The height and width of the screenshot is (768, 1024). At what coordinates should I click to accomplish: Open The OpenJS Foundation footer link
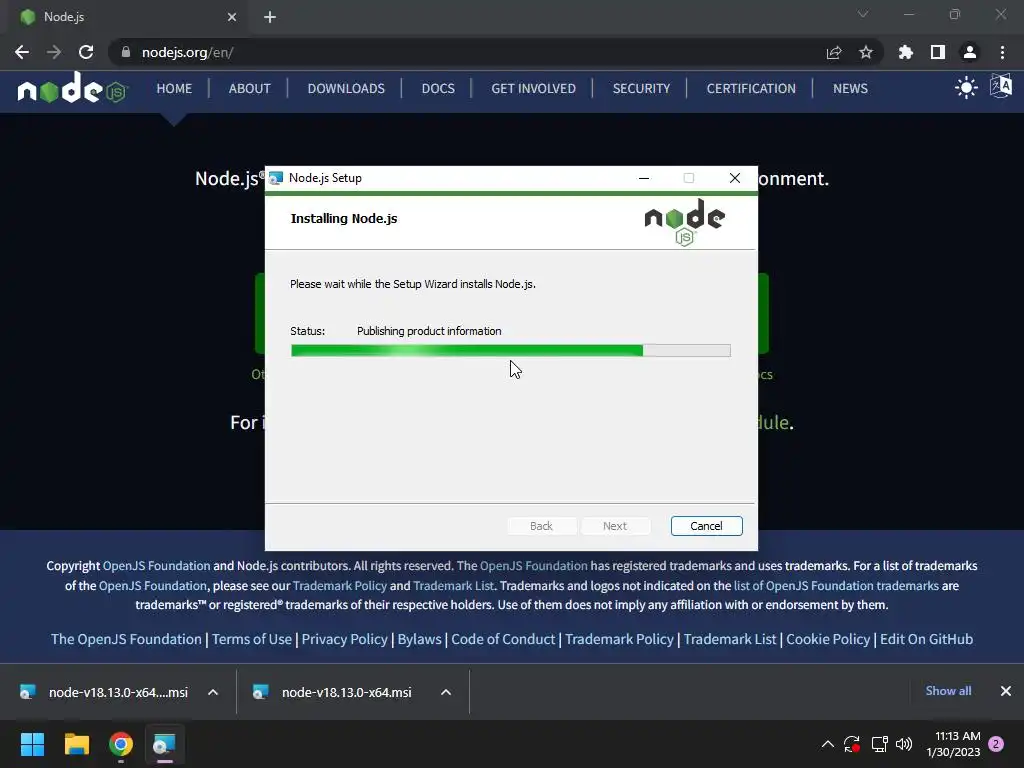point(126,639)
